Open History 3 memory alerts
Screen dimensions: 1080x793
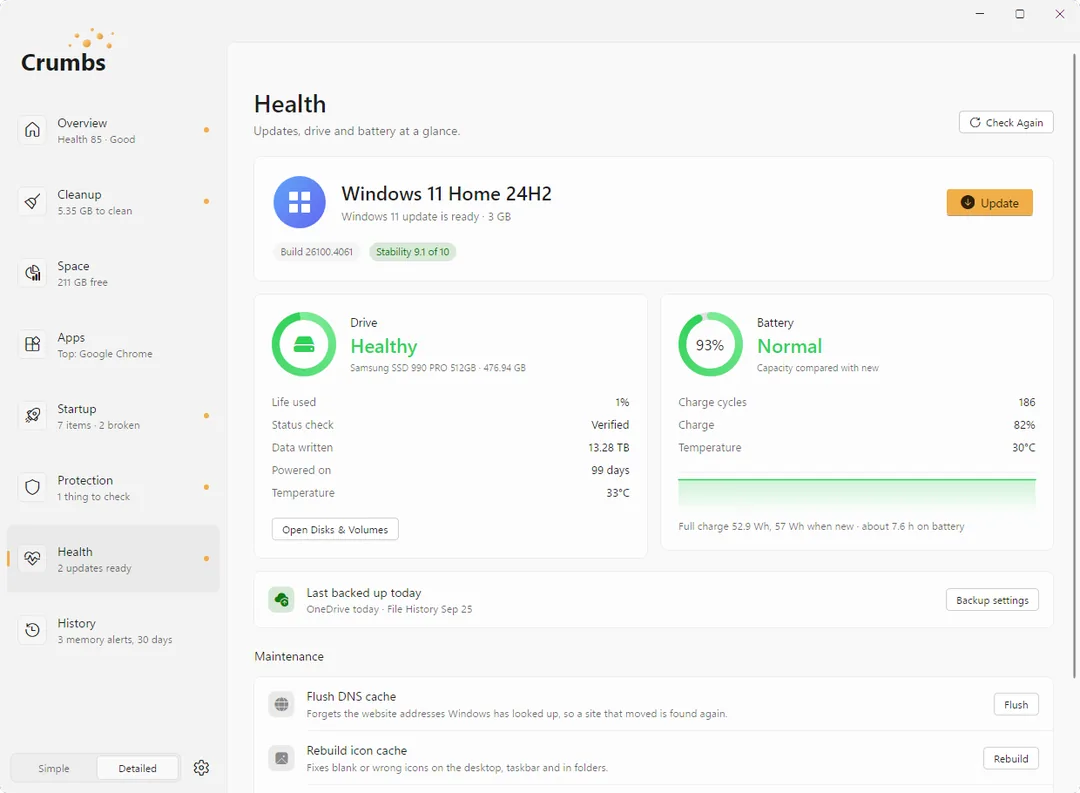[113, 630]
